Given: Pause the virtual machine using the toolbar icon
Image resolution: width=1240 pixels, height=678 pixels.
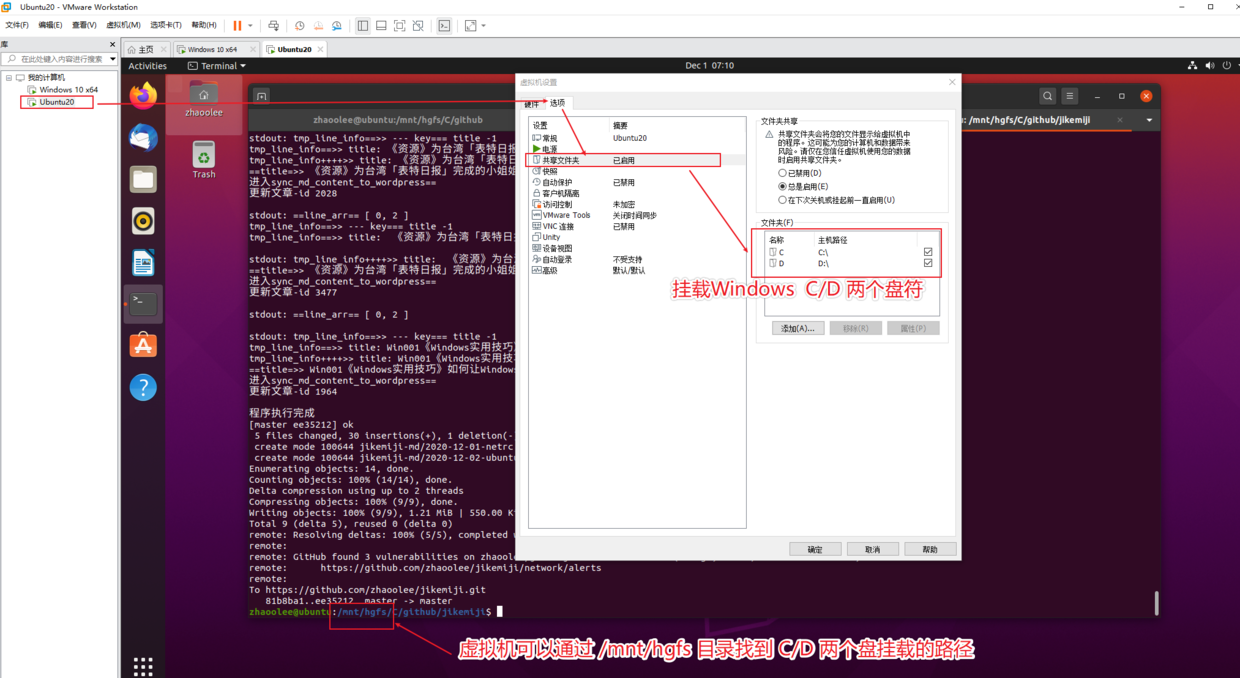Looking at the screenshot, I should (237, 25).
